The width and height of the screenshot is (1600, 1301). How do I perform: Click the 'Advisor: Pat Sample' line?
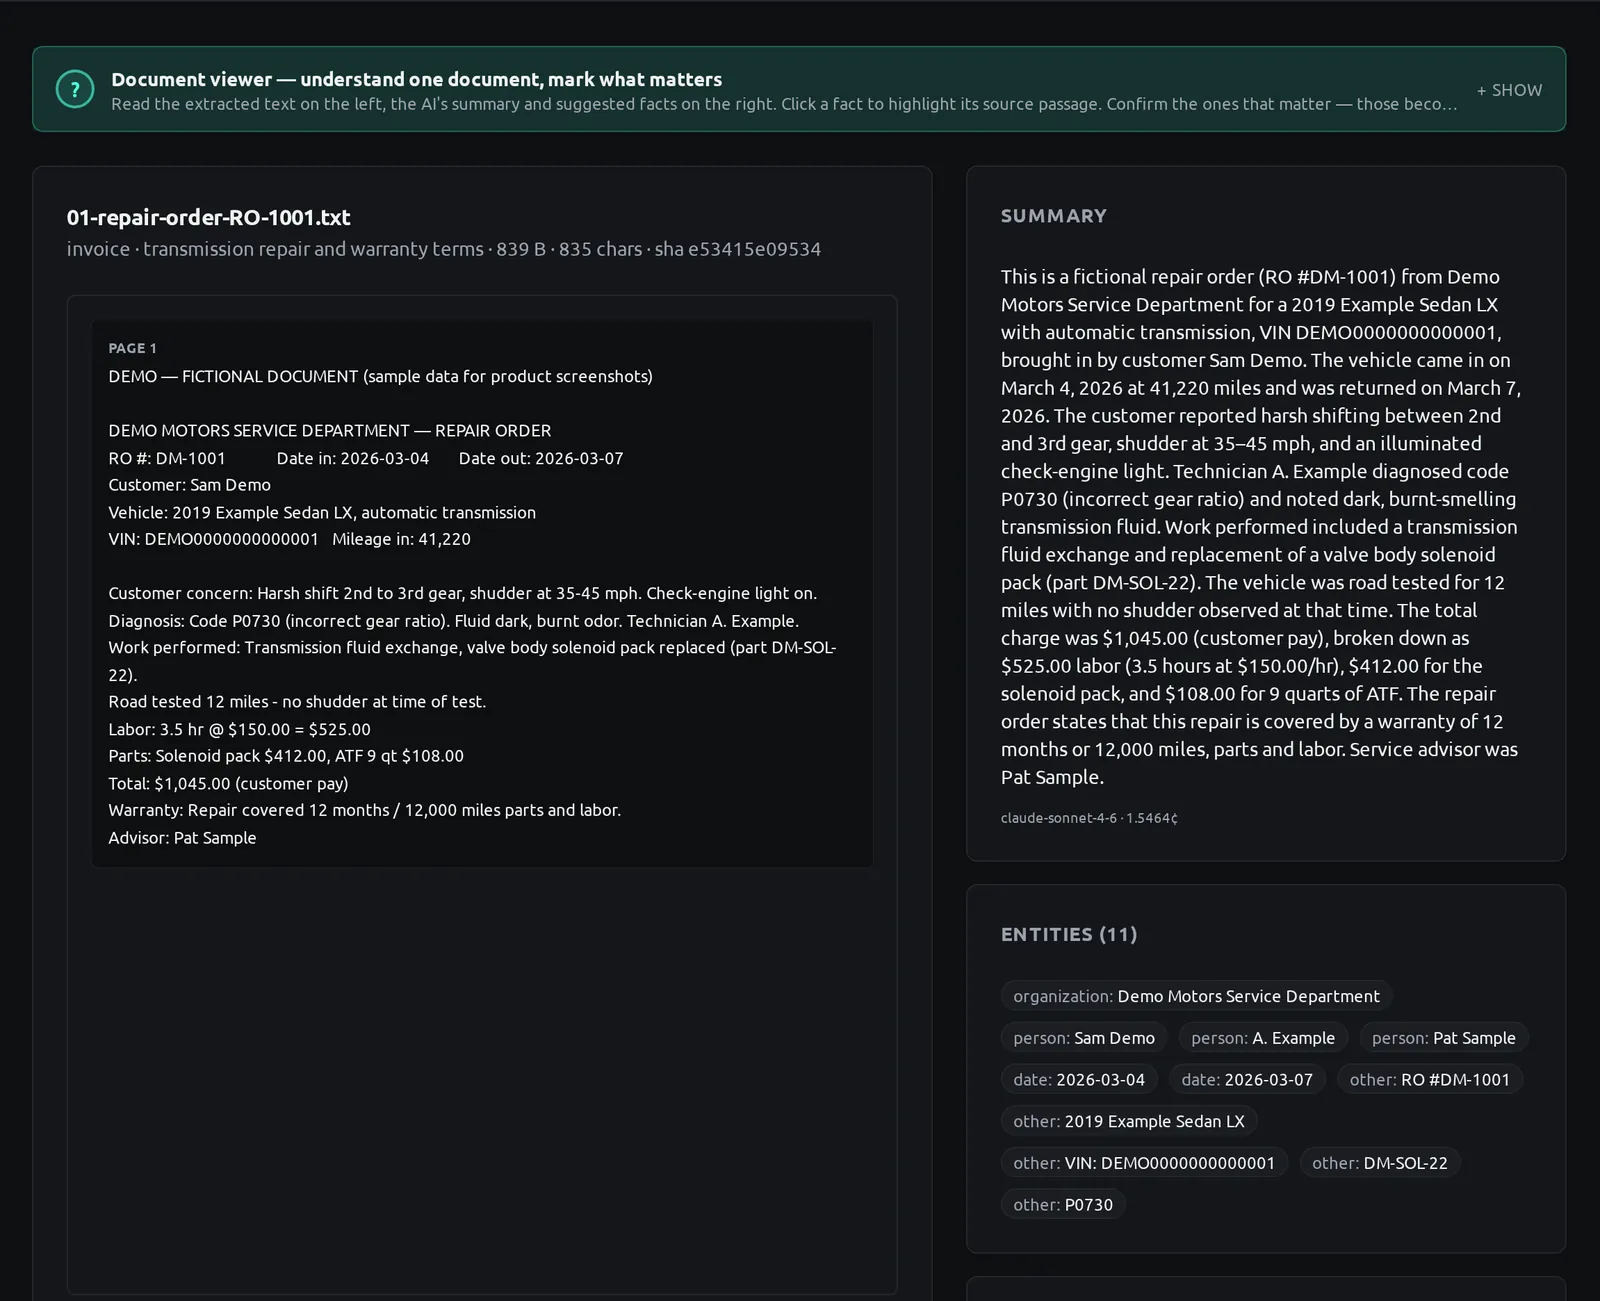(x=182, y=838)
